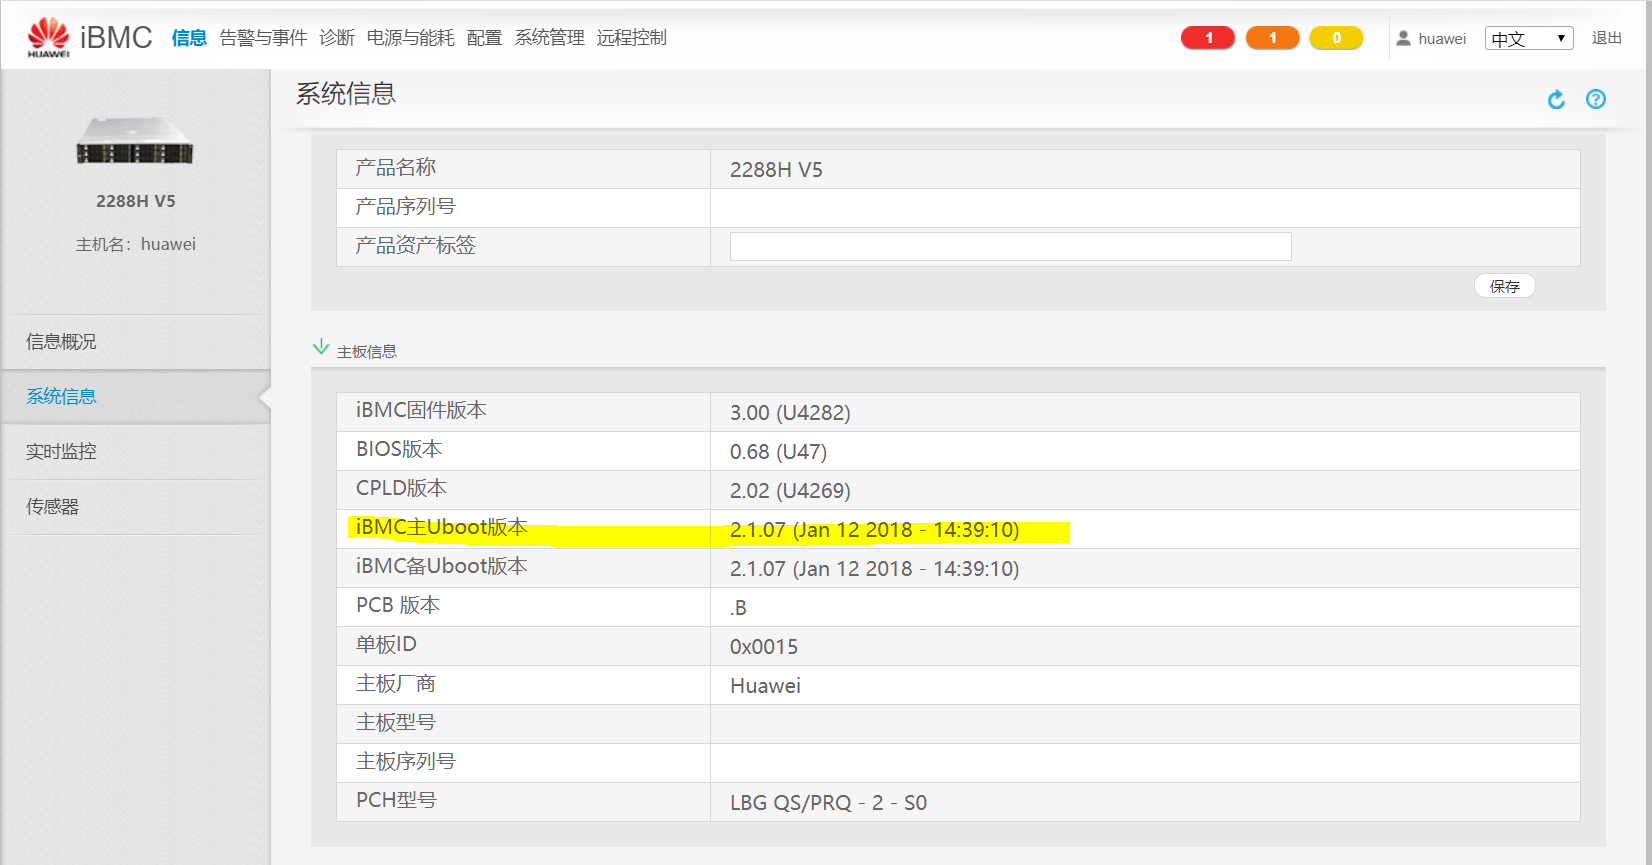Click the 产品名称 value 2288H V5
1652x865 pixels.
(776, 170)
